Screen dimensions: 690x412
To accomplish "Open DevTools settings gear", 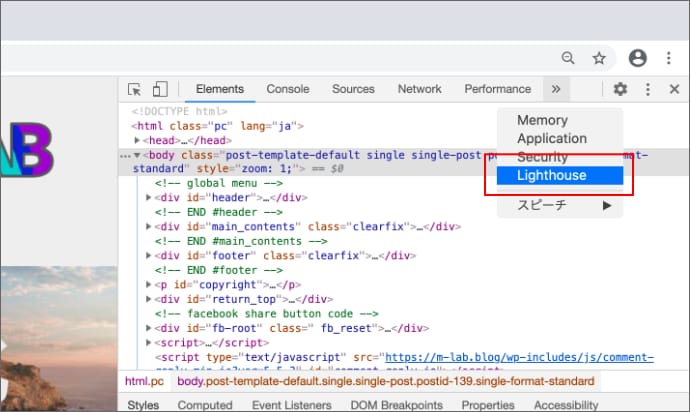I will [x=620, y=89].
